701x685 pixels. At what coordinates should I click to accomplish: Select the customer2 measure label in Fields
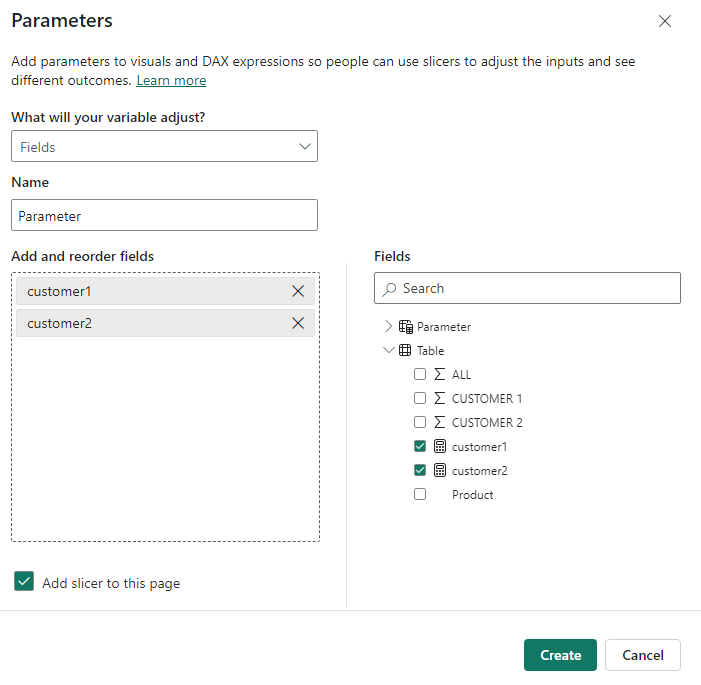480,471
